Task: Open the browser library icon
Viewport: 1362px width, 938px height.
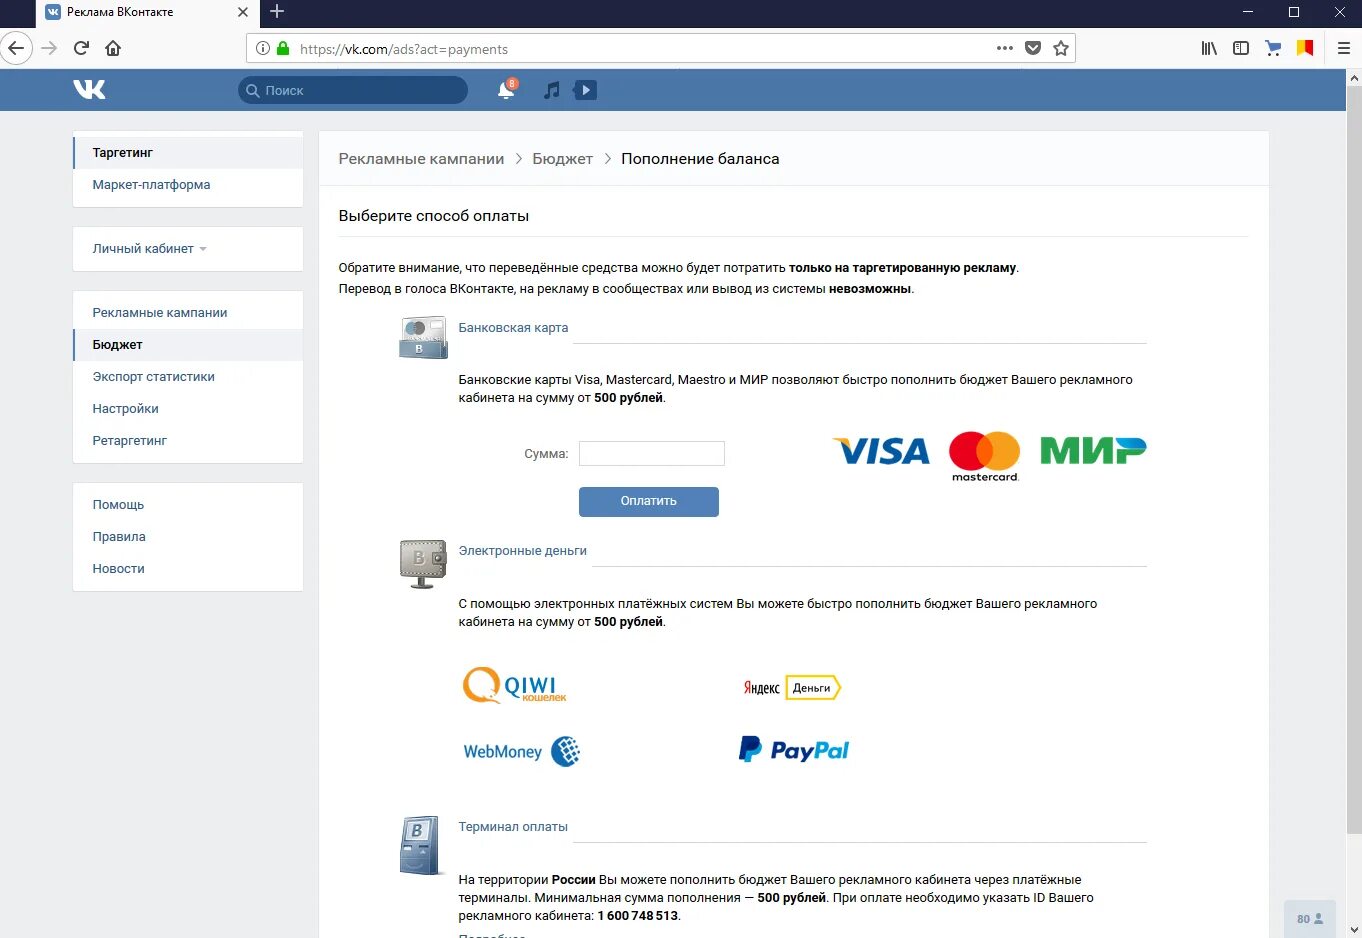Action: [x=1209, y=48]
